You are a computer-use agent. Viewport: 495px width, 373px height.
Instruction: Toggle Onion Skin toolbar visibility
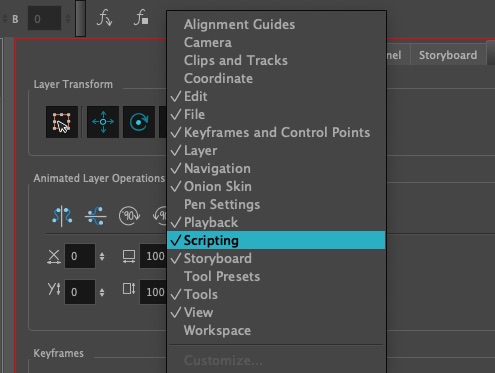(276, 186)
